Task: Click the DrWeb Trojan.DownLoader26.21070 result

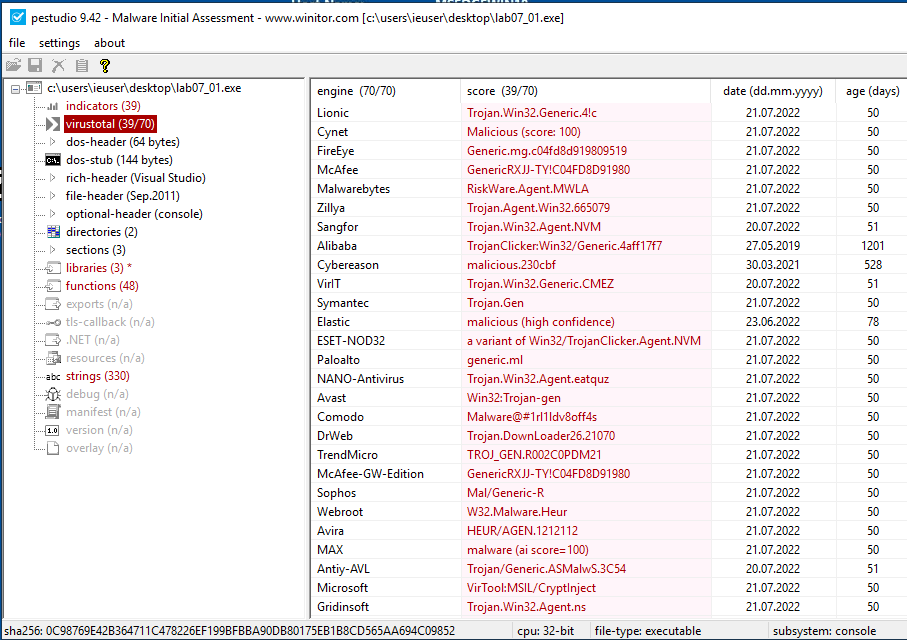Action: (541, 436)
